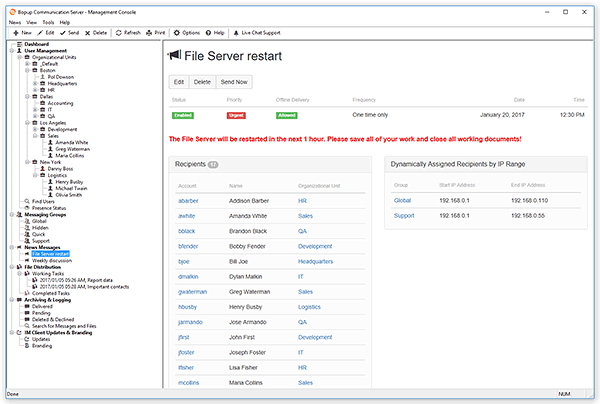Open the Branding tree node
Screen dimensions: 600x404
(x=42, y=346)
